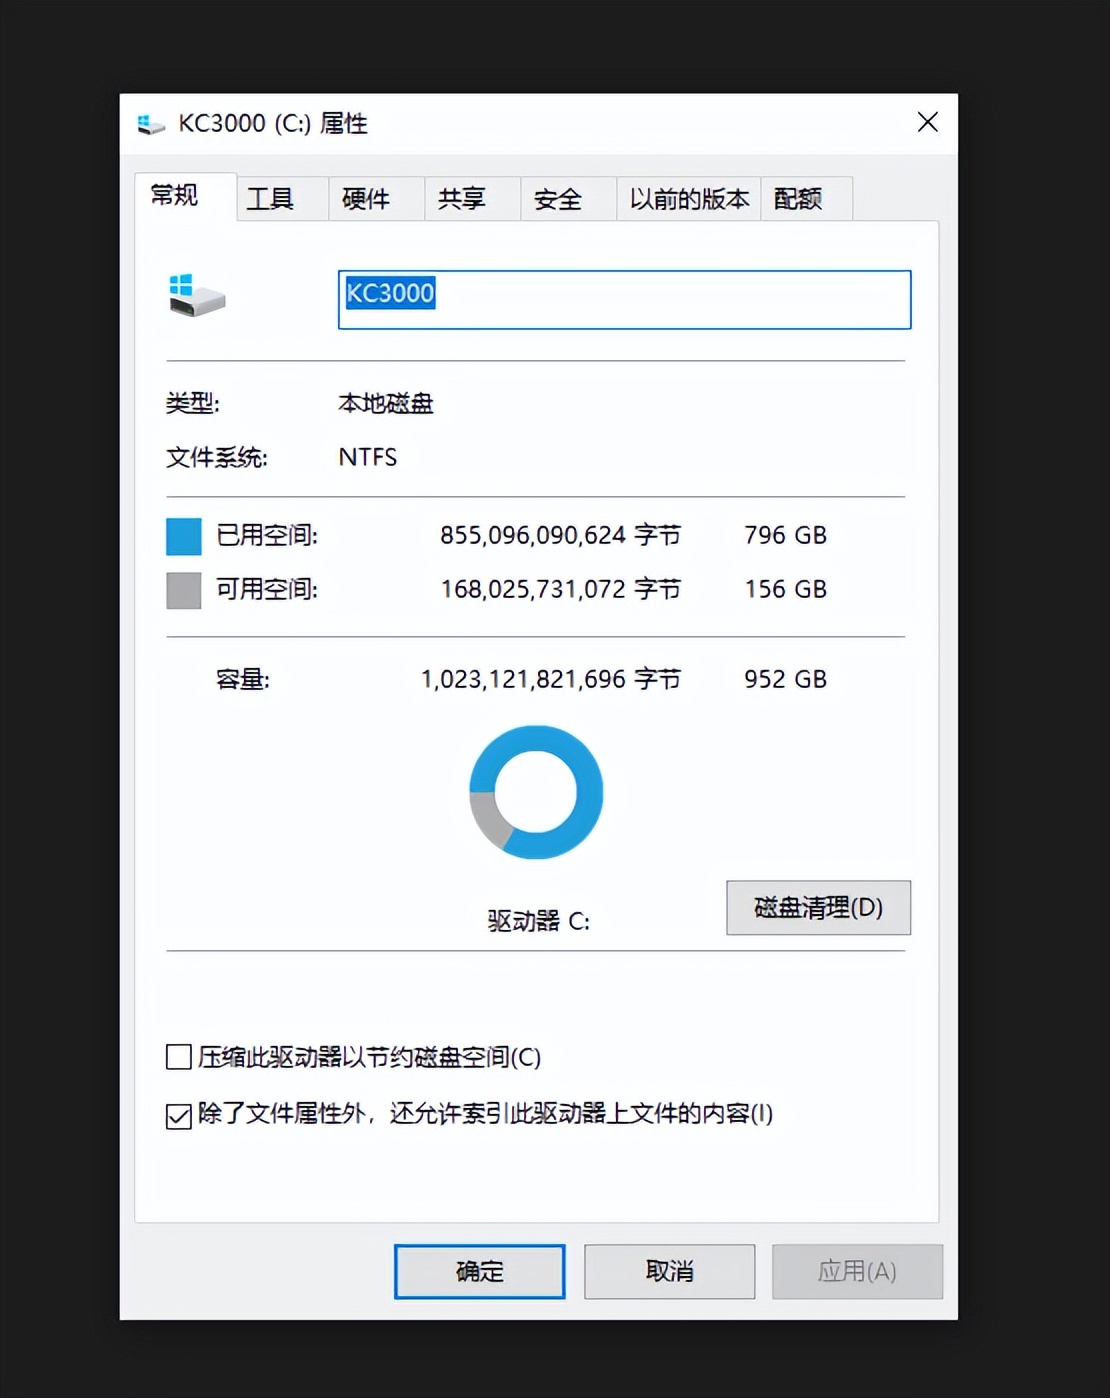Click the disk icon with Windows logo

click(x=196, y=295)
